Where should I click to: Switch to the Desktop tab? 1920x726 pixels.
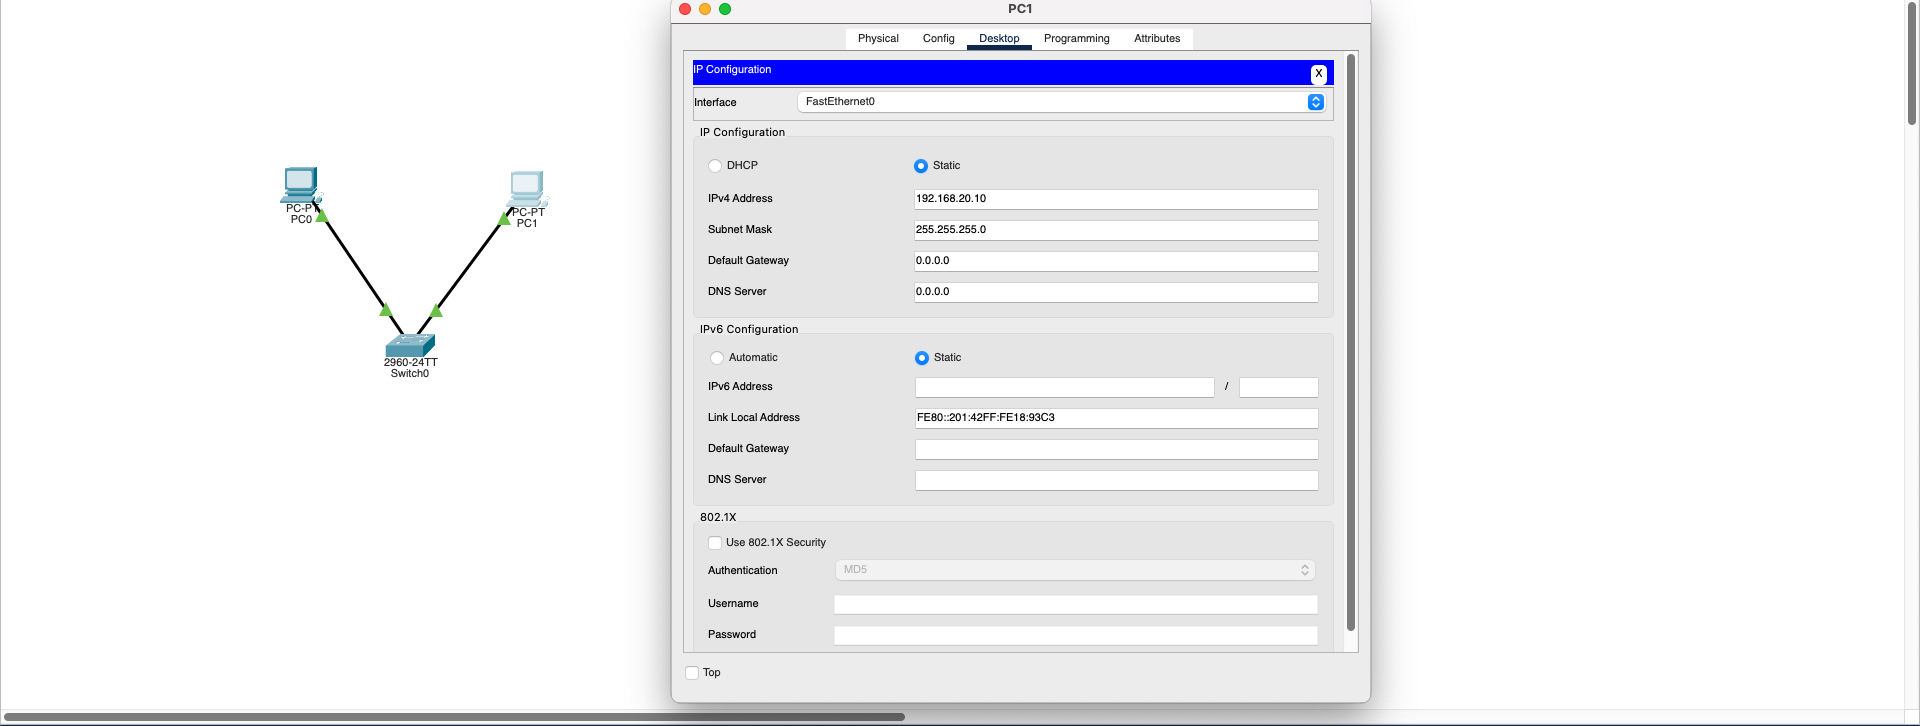(999, 39)
